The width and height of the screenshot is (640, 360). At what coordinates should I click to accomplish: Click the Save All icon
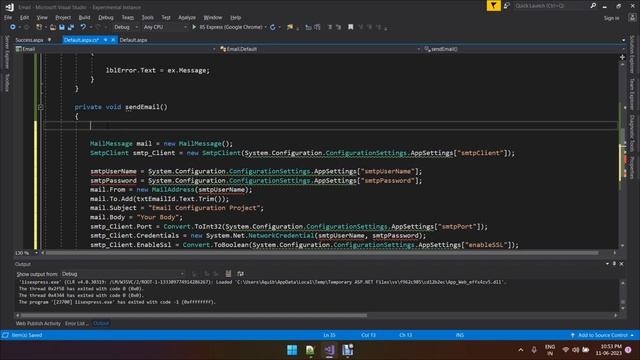click(71, 27)
